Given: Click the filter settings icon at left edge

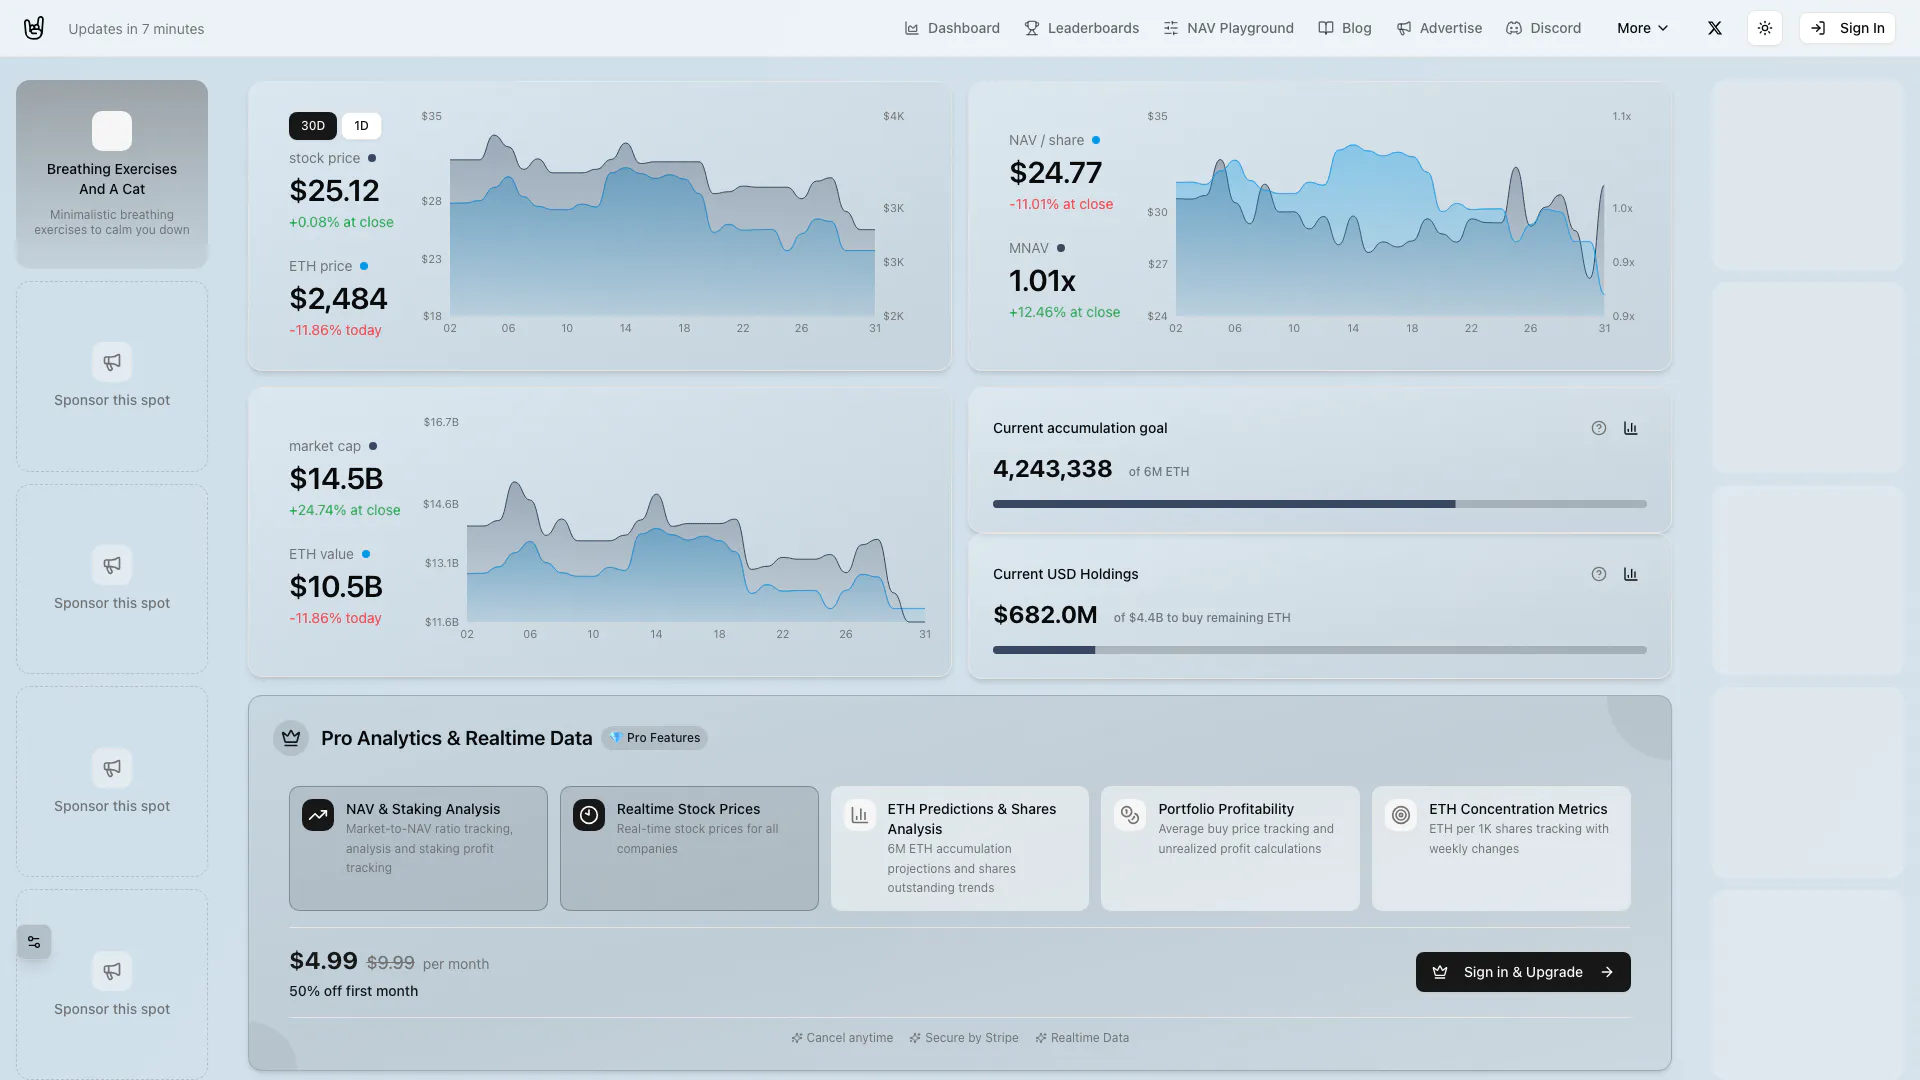Looking at the screenshot, I should [34, 942].
